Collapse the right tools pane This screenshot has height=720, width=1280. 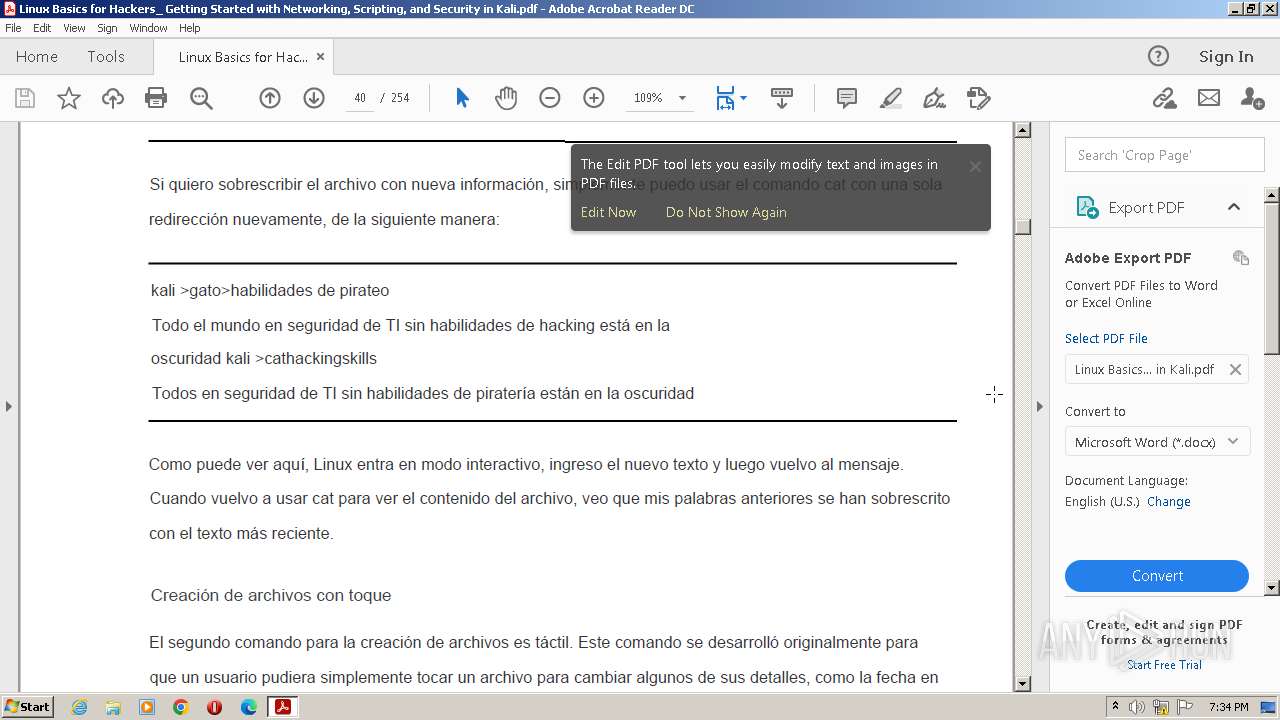pos(1039,406)
